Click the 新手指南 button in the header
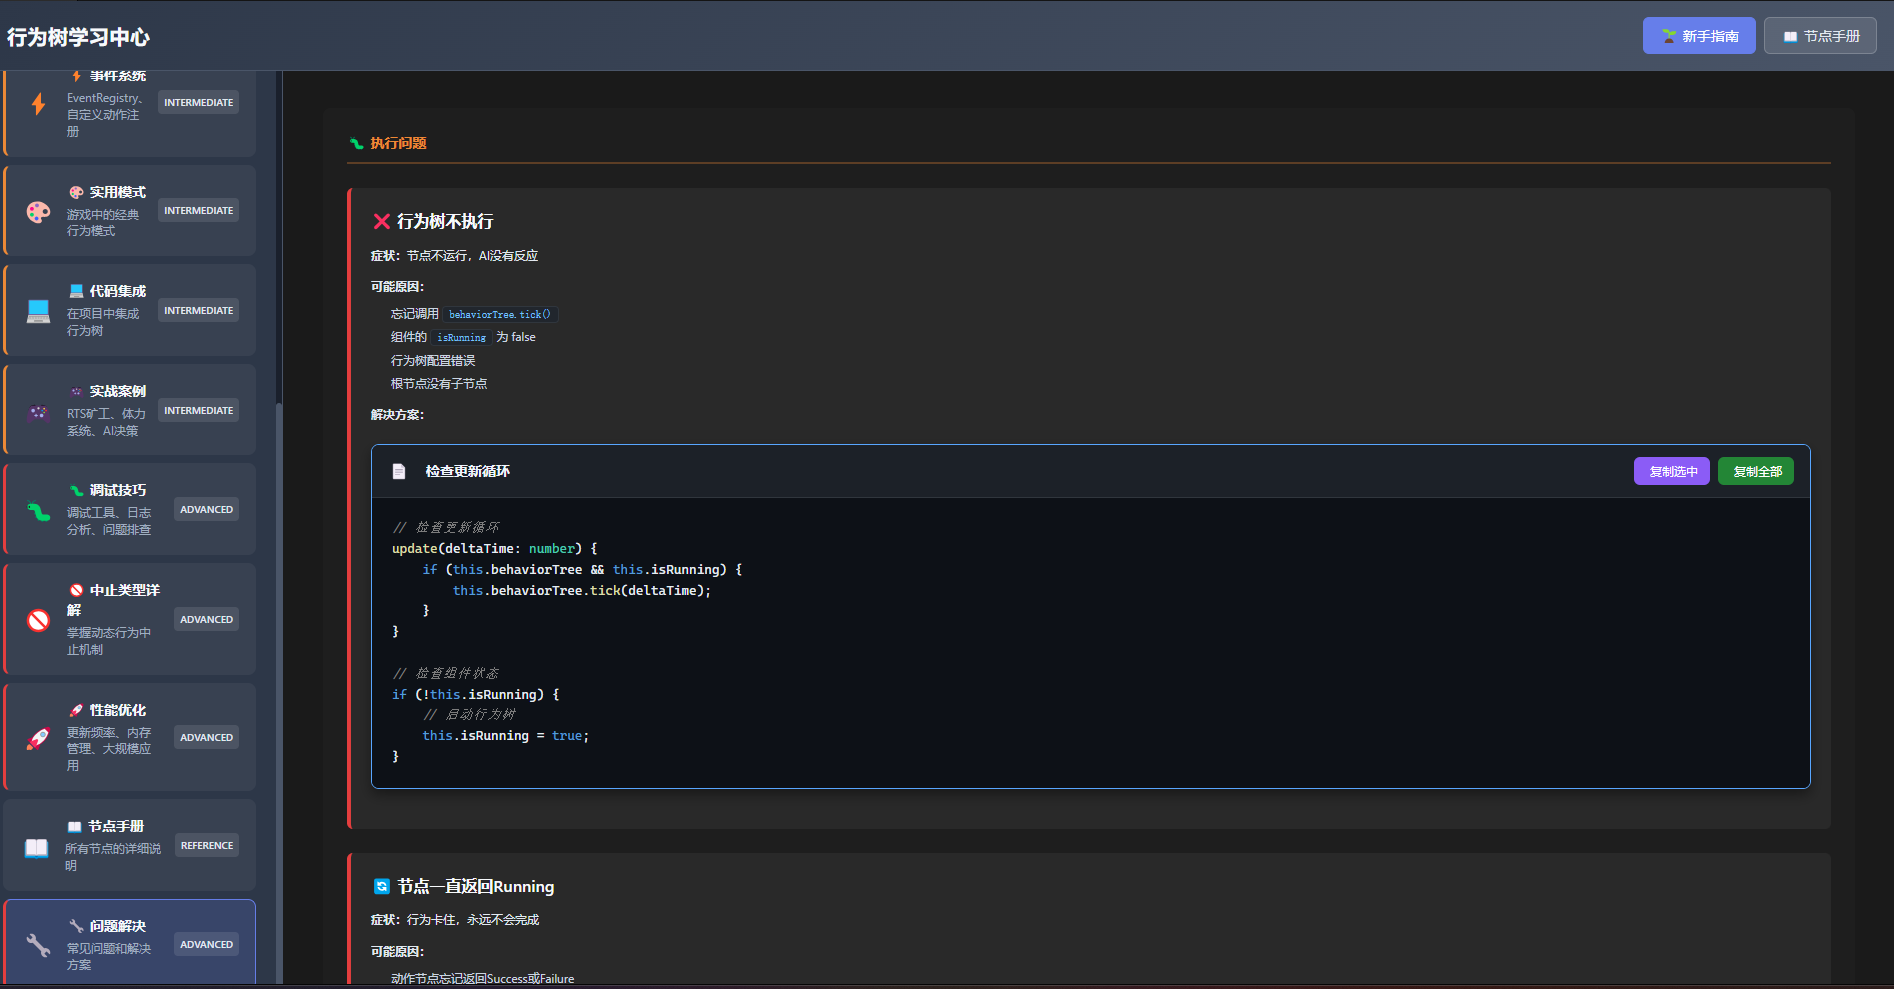Viewport: 1894px width, 989px height. pos(1699,36)
